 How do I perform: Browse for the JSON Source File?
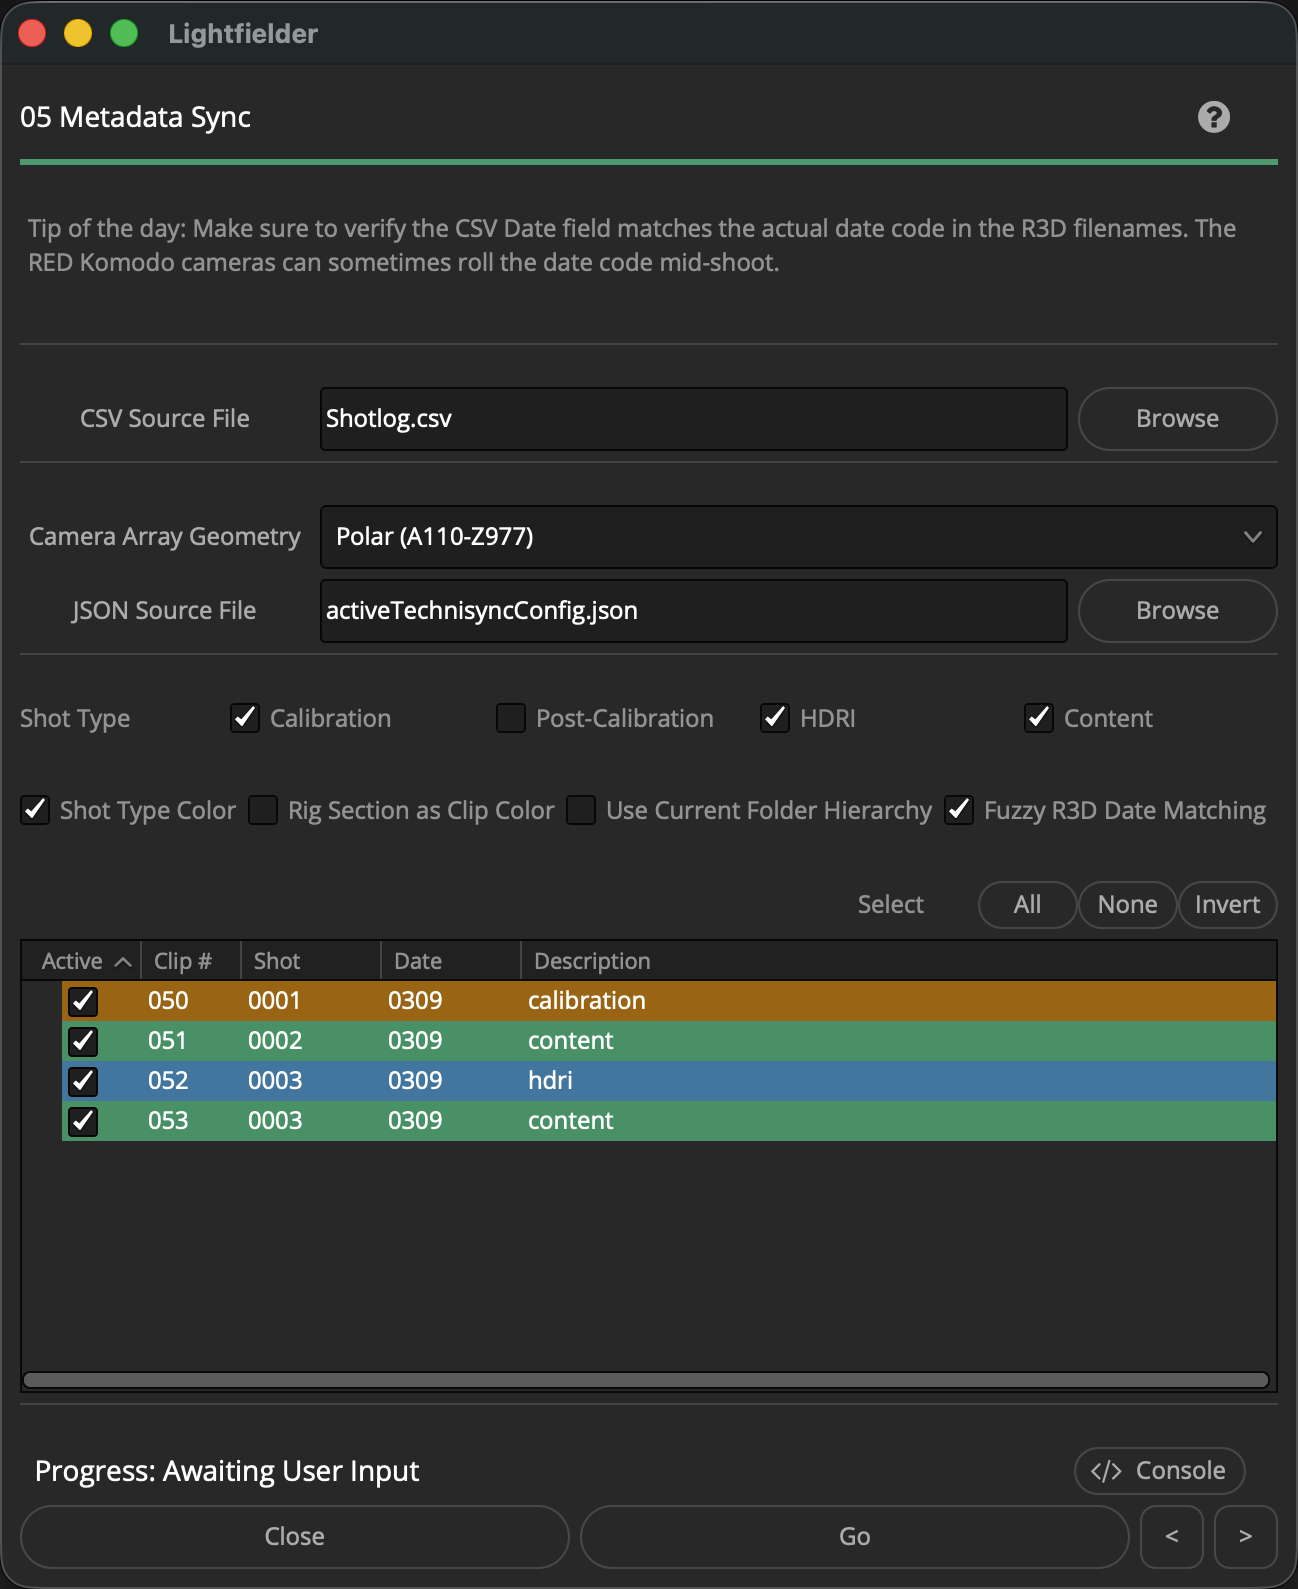(x=1177, y=611)
